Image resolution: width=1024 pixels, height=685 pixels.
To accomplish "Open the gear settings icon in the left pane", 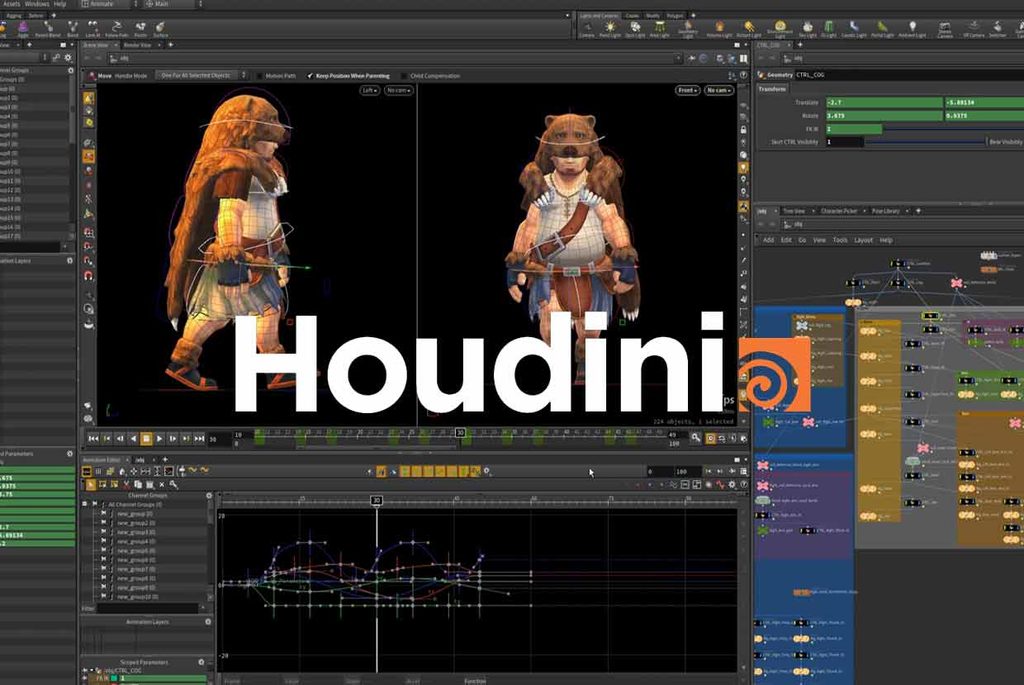I will click(x=68, y=58).
